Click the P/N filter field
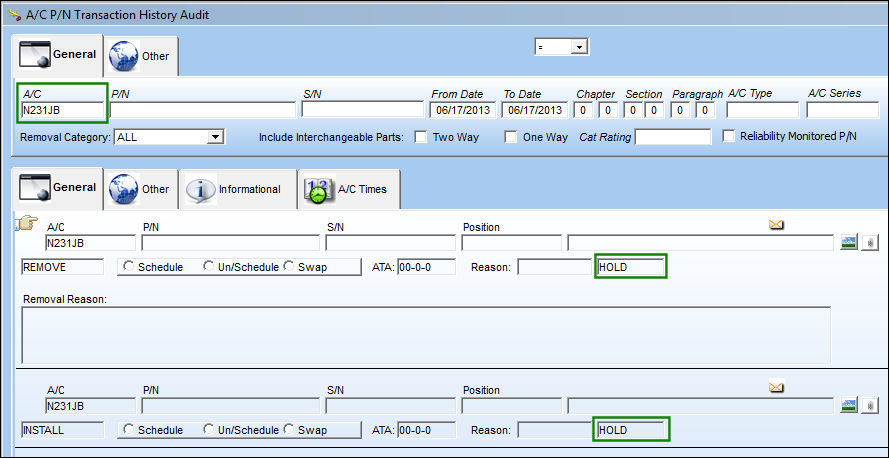The image size is (889, 458). [x=203, y=110]
